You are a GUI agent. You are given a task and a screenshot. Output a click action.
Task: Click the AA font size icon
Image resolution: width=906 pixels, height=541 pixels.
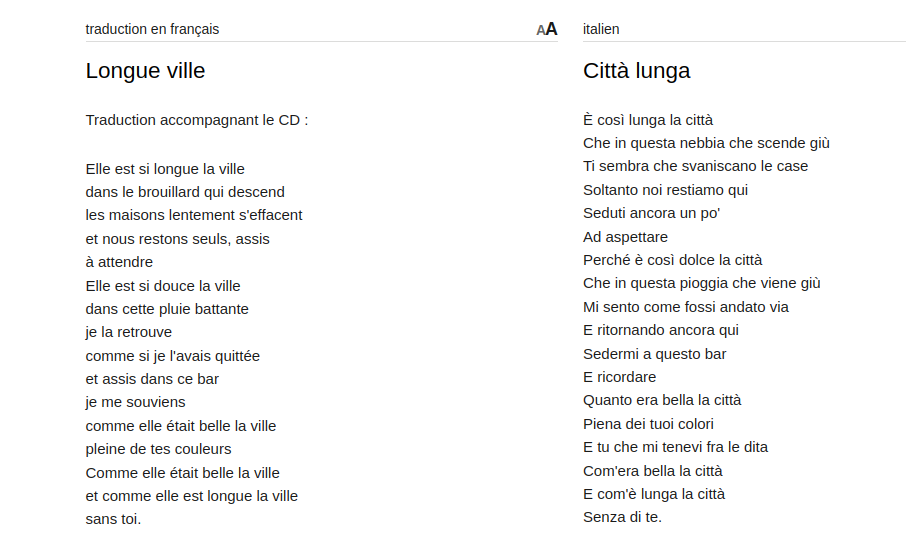click(546, 29)
